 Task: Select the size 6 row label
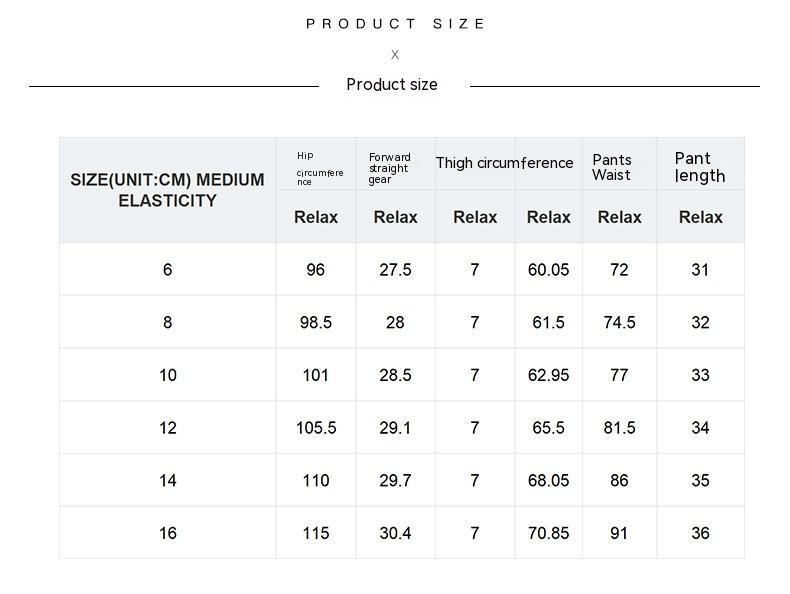click(167, 270)
